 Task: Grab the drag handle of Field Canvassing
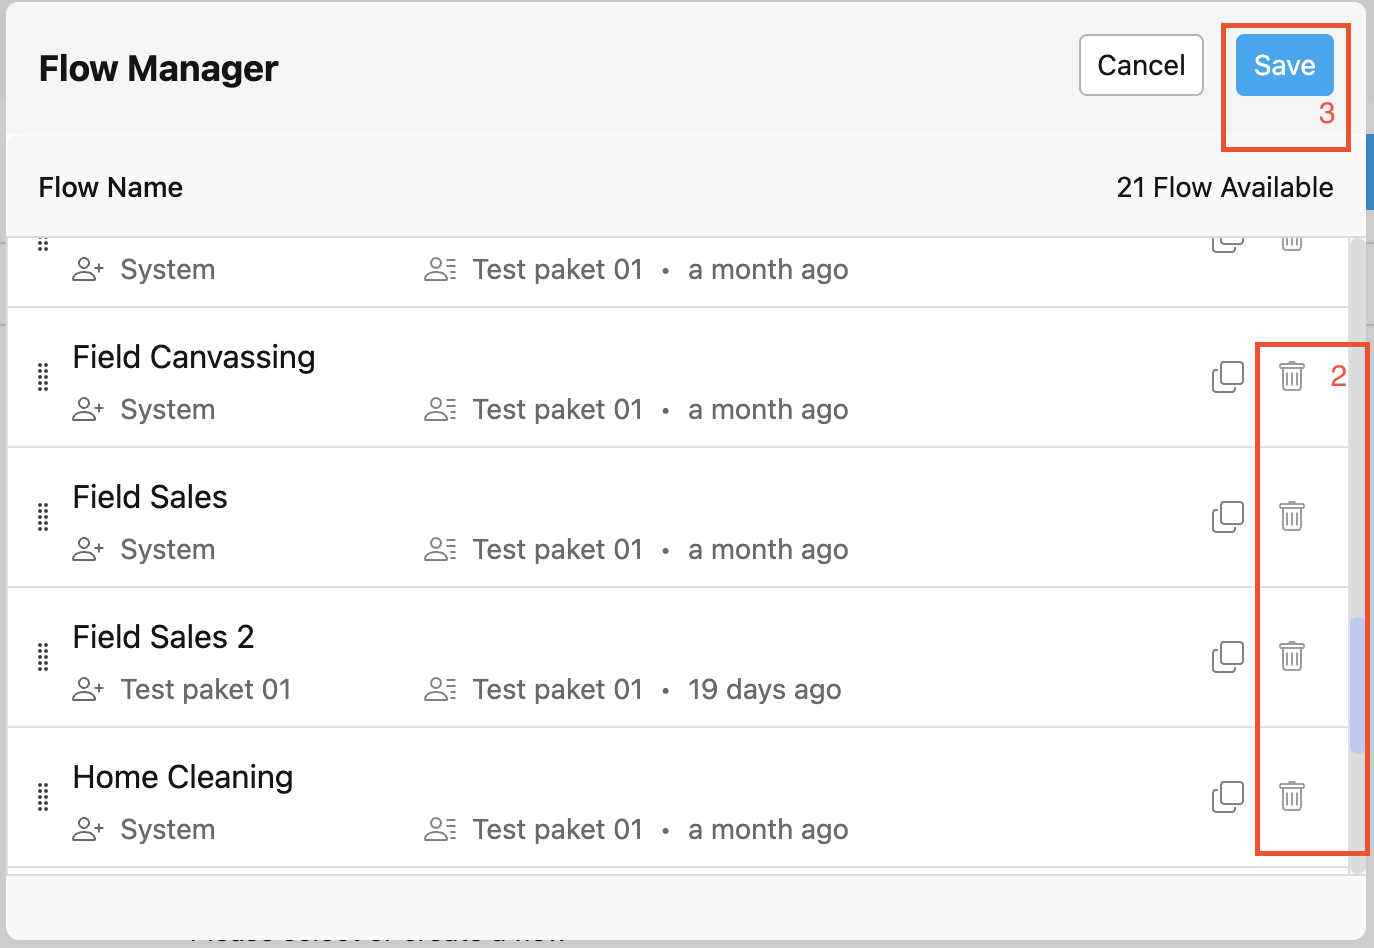coord(42,377)
